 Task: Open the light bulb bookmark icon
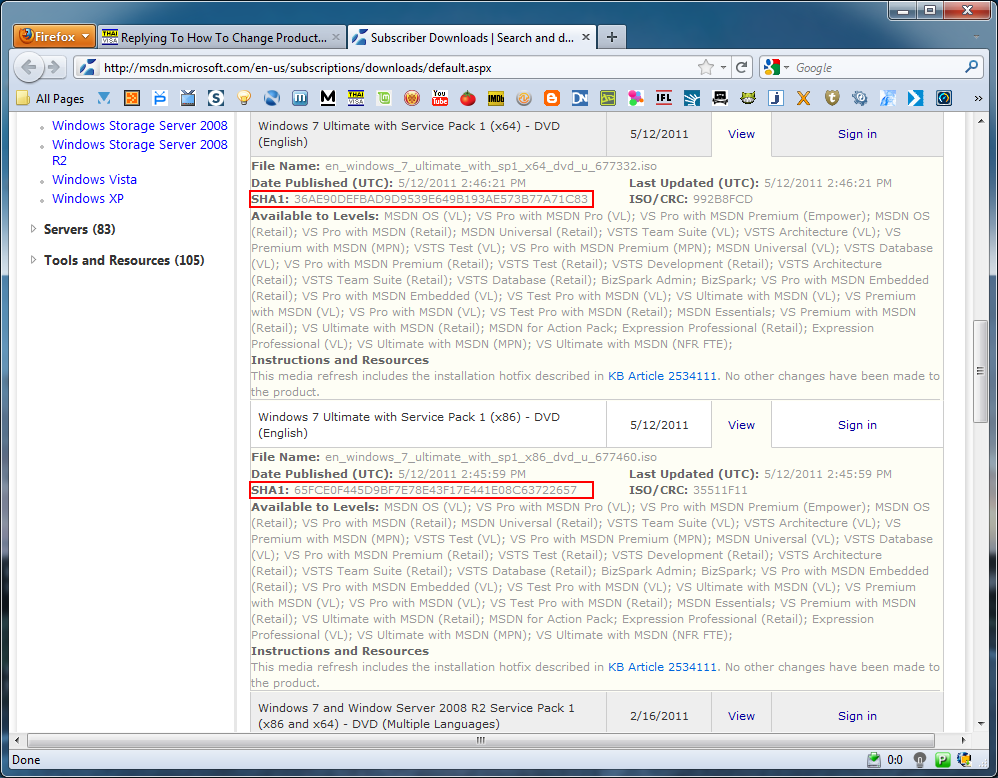point(244,98)
